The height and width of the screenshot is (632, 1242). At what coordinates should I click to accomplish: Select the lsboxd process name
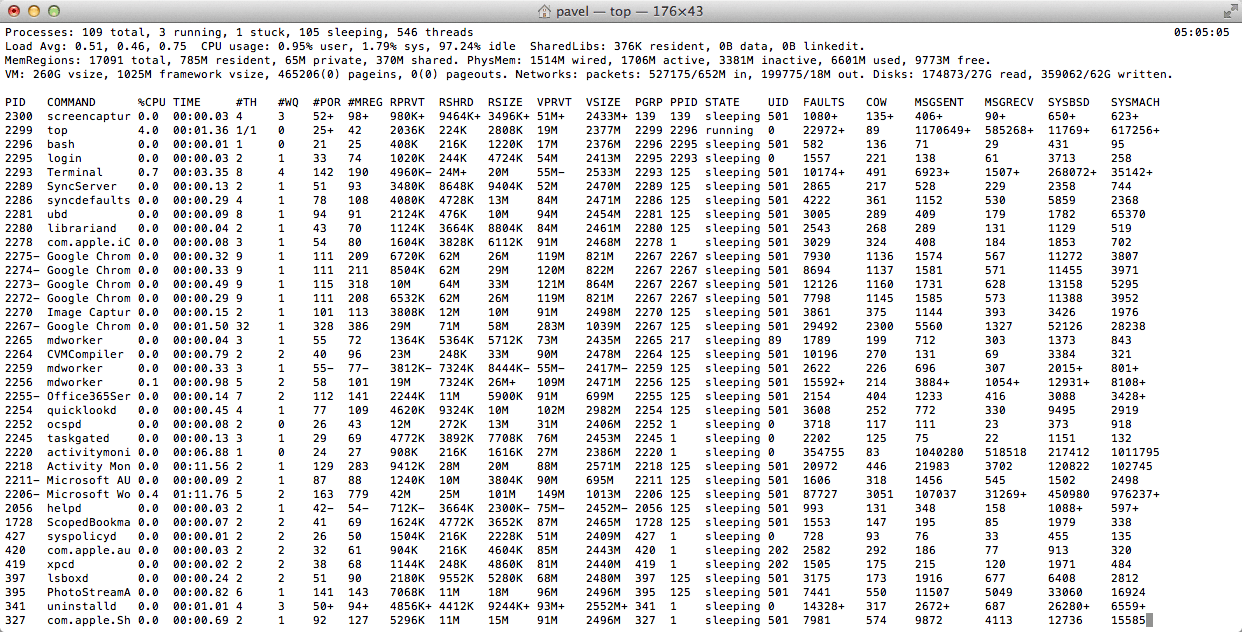68,578
